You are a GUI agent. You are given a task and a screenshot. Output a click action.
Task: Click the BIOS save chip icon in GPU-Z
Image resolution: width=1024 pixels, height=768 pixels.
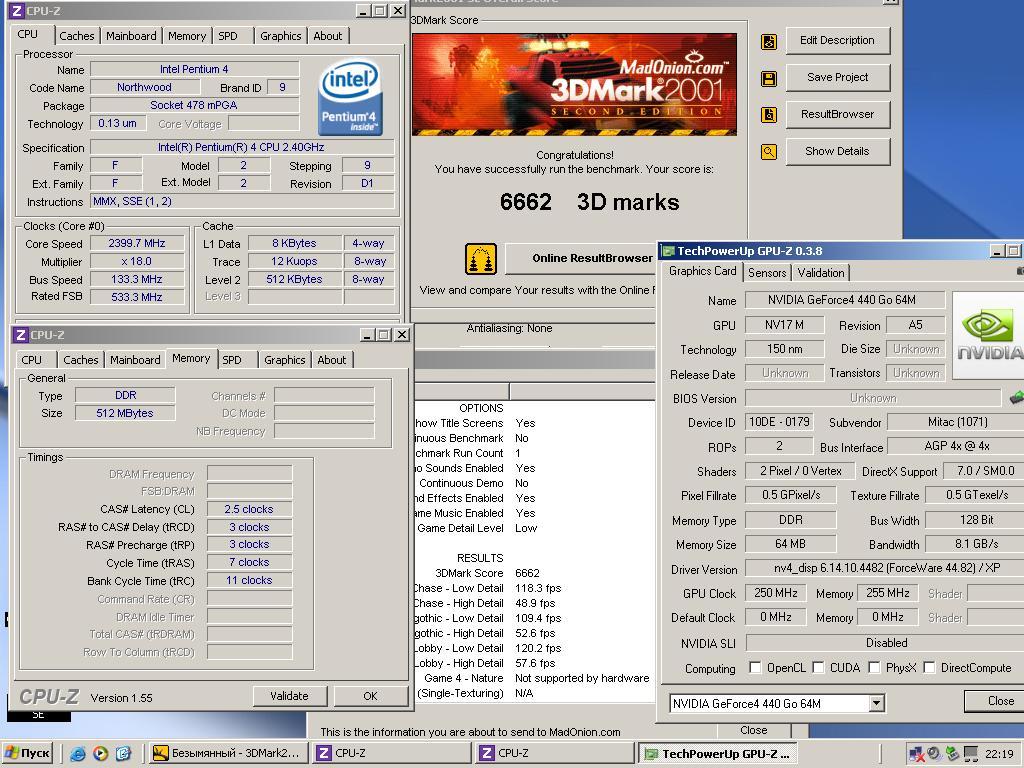1016,397
